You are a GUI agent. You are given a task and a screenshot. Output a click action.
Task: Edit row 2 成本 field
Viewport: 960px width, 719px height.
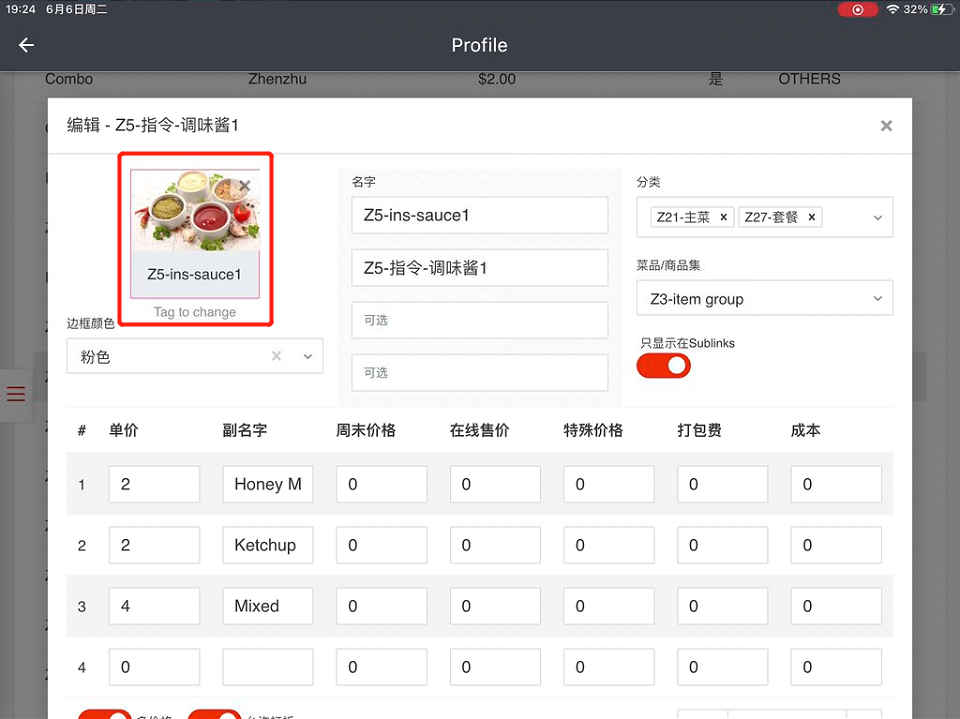(836, 545)
